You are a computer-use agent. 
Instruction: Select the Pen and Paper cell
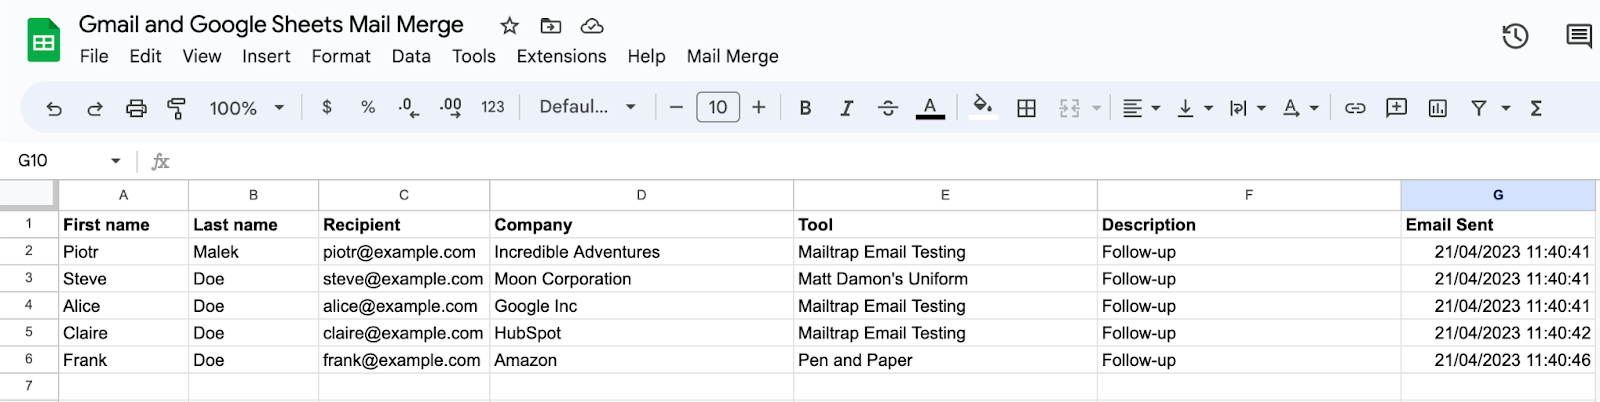(x=945, y=360)
